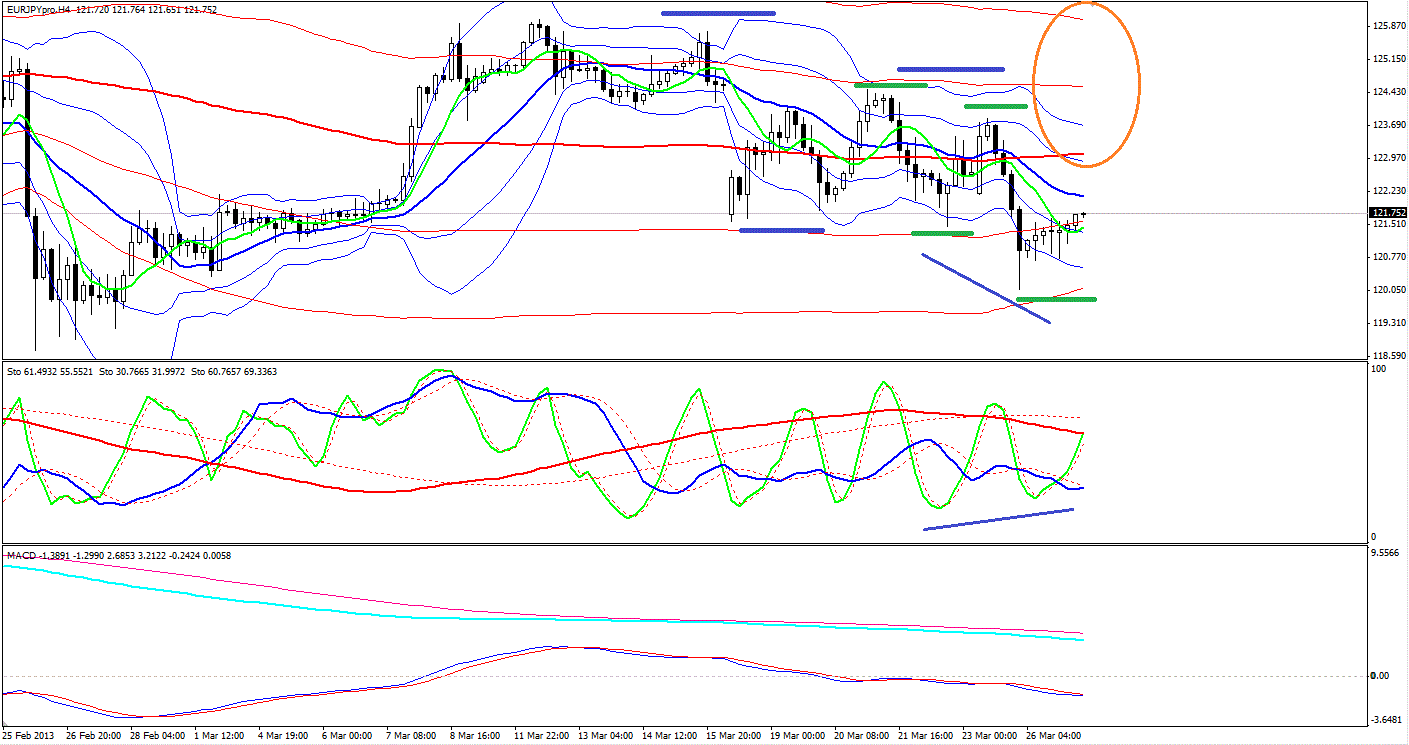This screenshot has height=745, width=1409.
Task: Click the 11 Mar 22:00 time axis label
Action: tap(540, 735)
